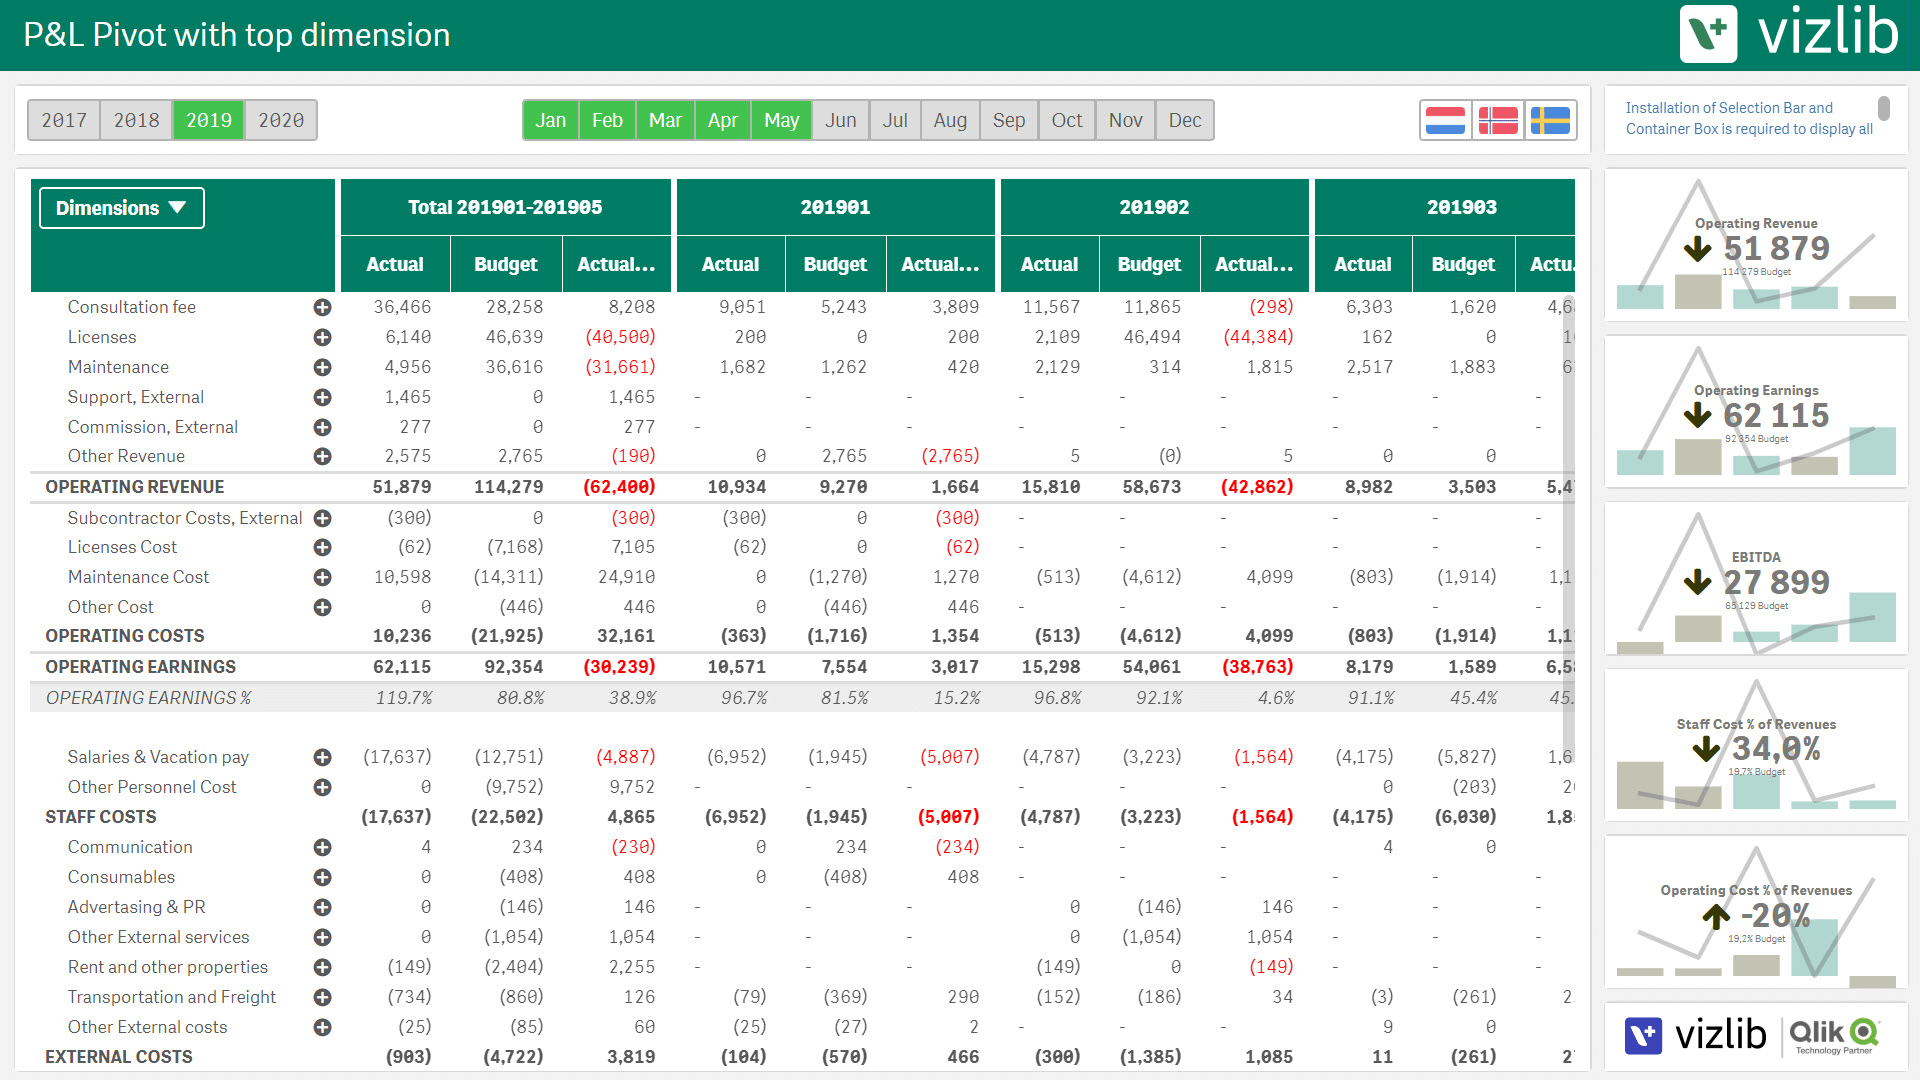
Task: Toggle the 2020 year selection
Action: [x=281, y=120]
